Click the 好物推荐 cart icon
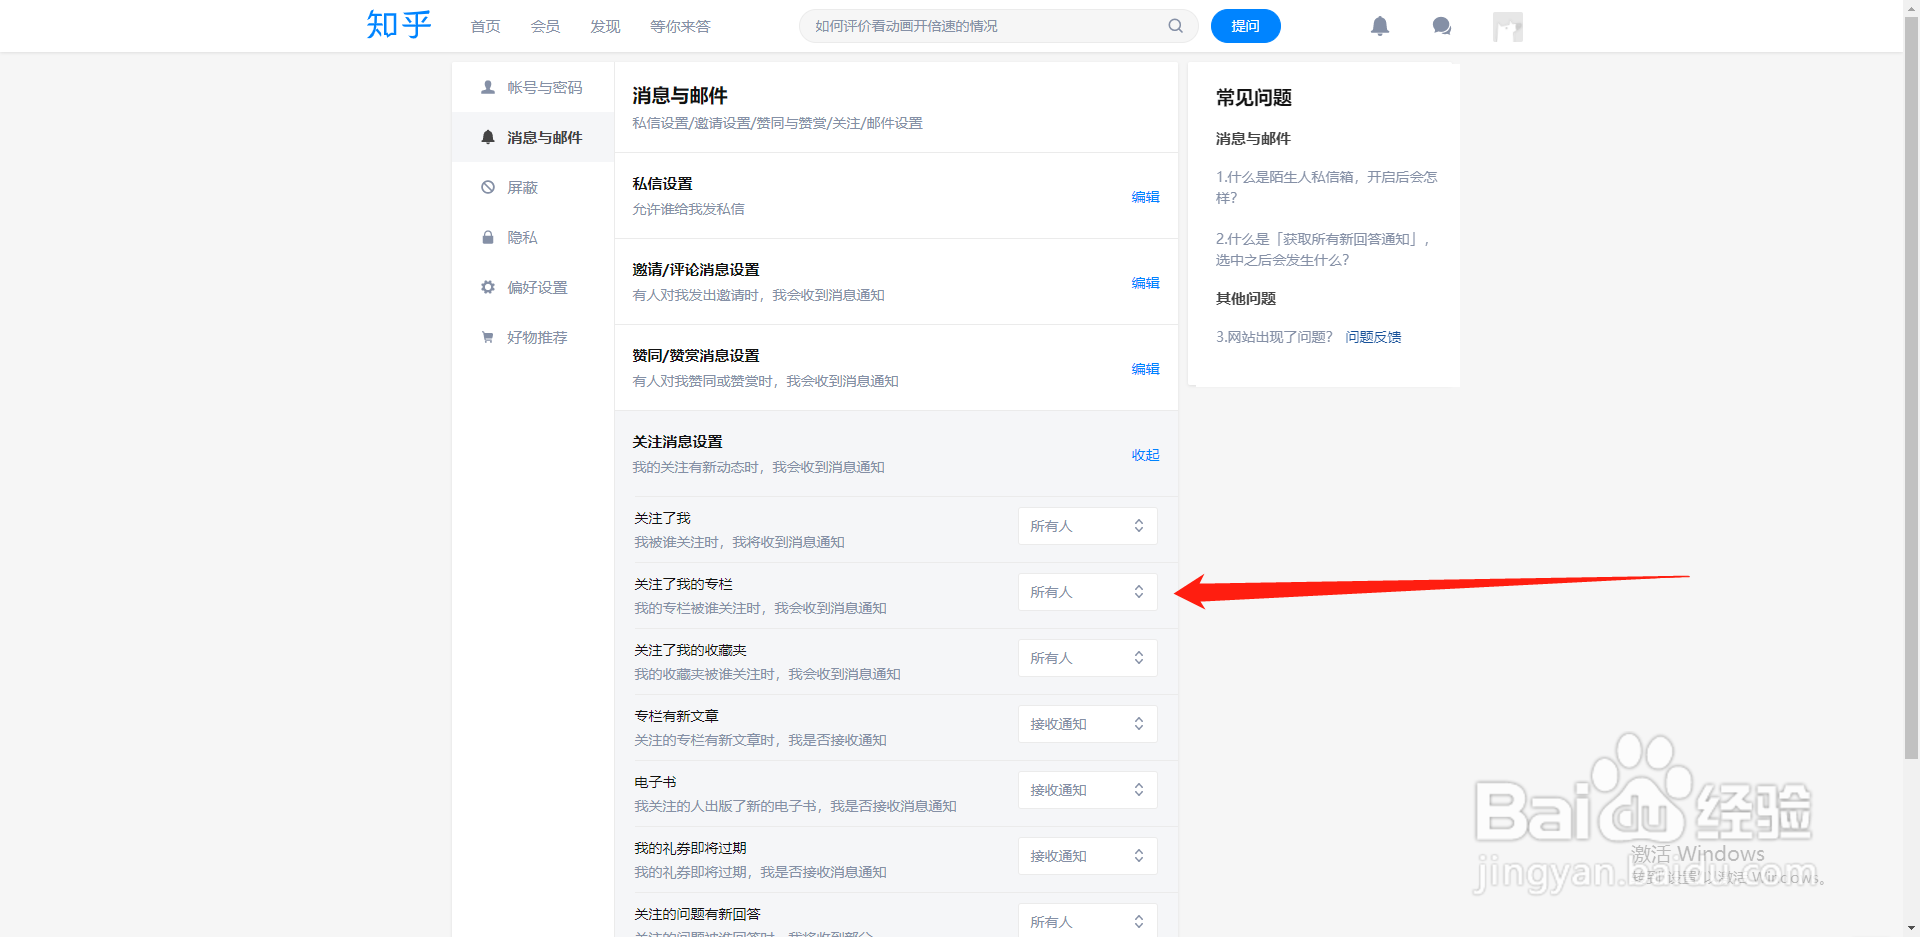This screenshot has width=1920, height=937. pyautogui.click(x=487, y=337)
